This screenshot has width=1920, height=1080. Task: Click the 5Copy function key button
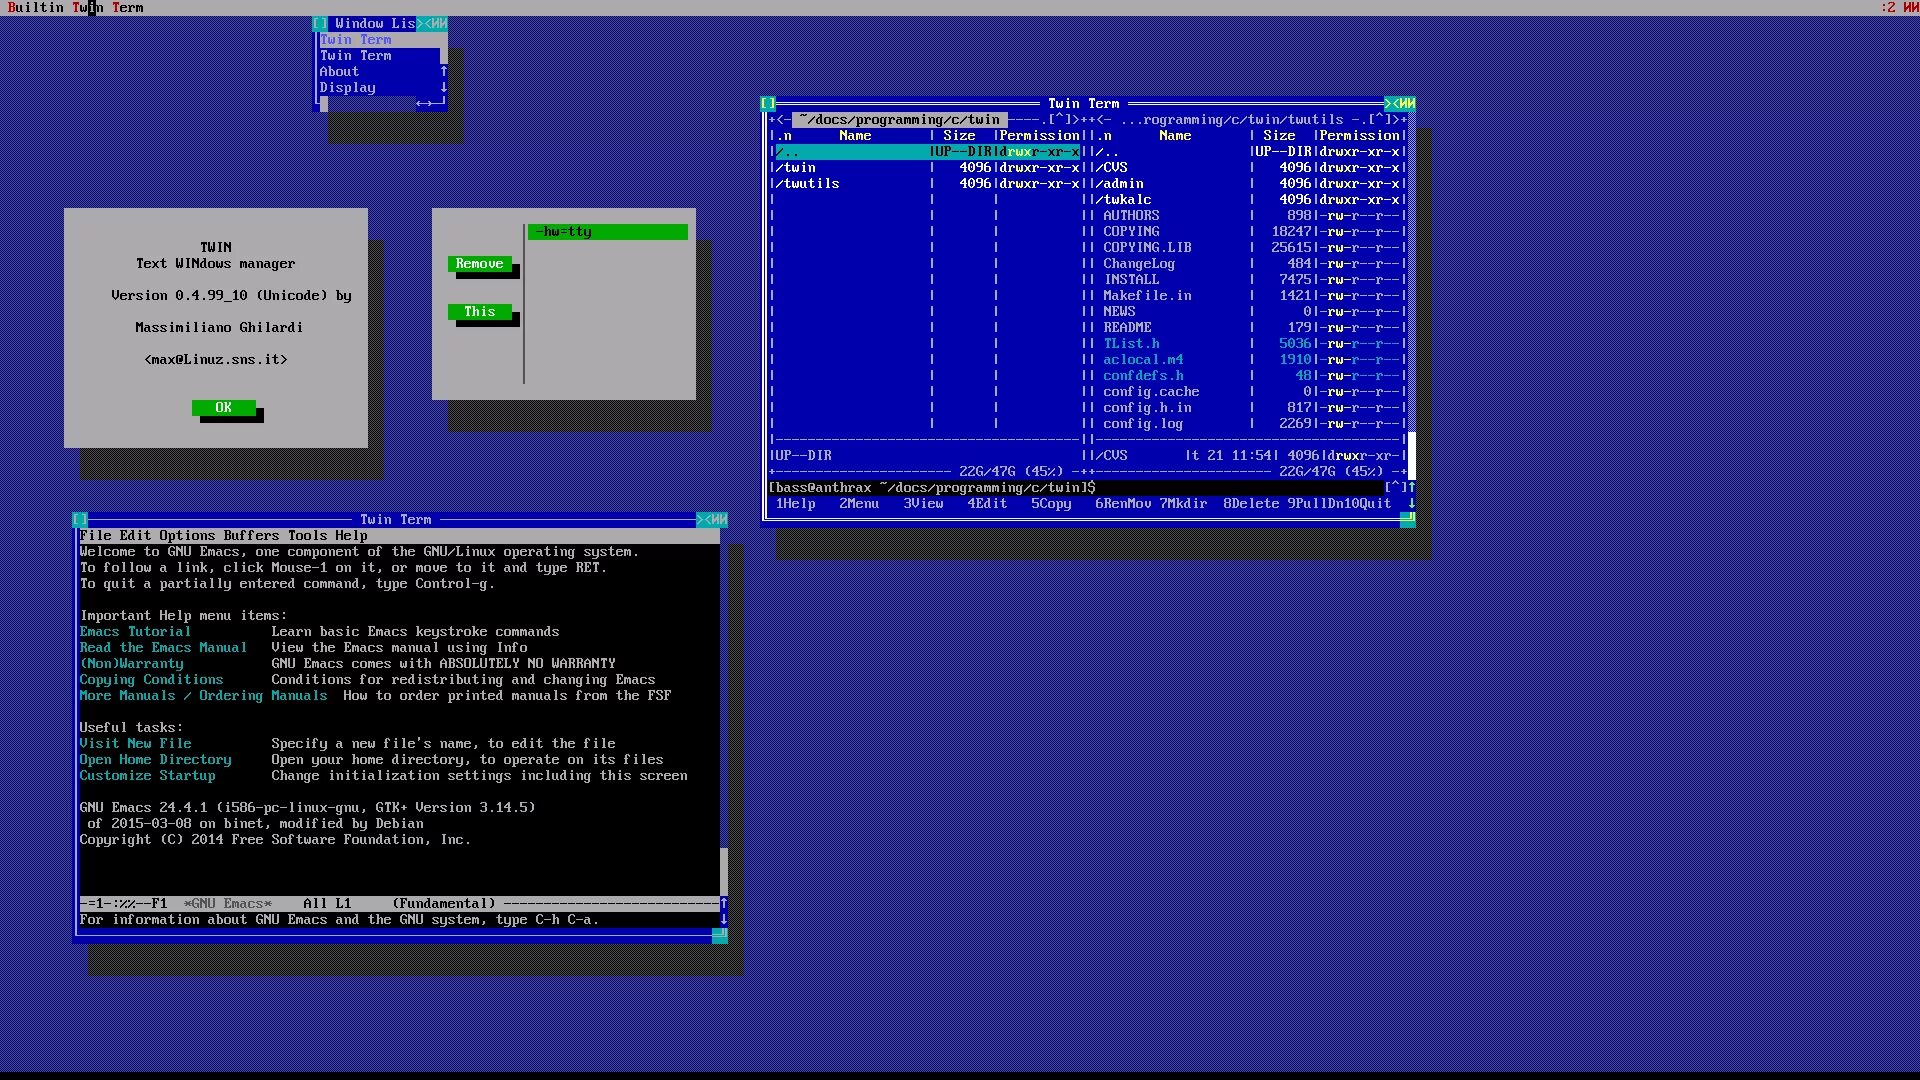[x=1052, y=503]
